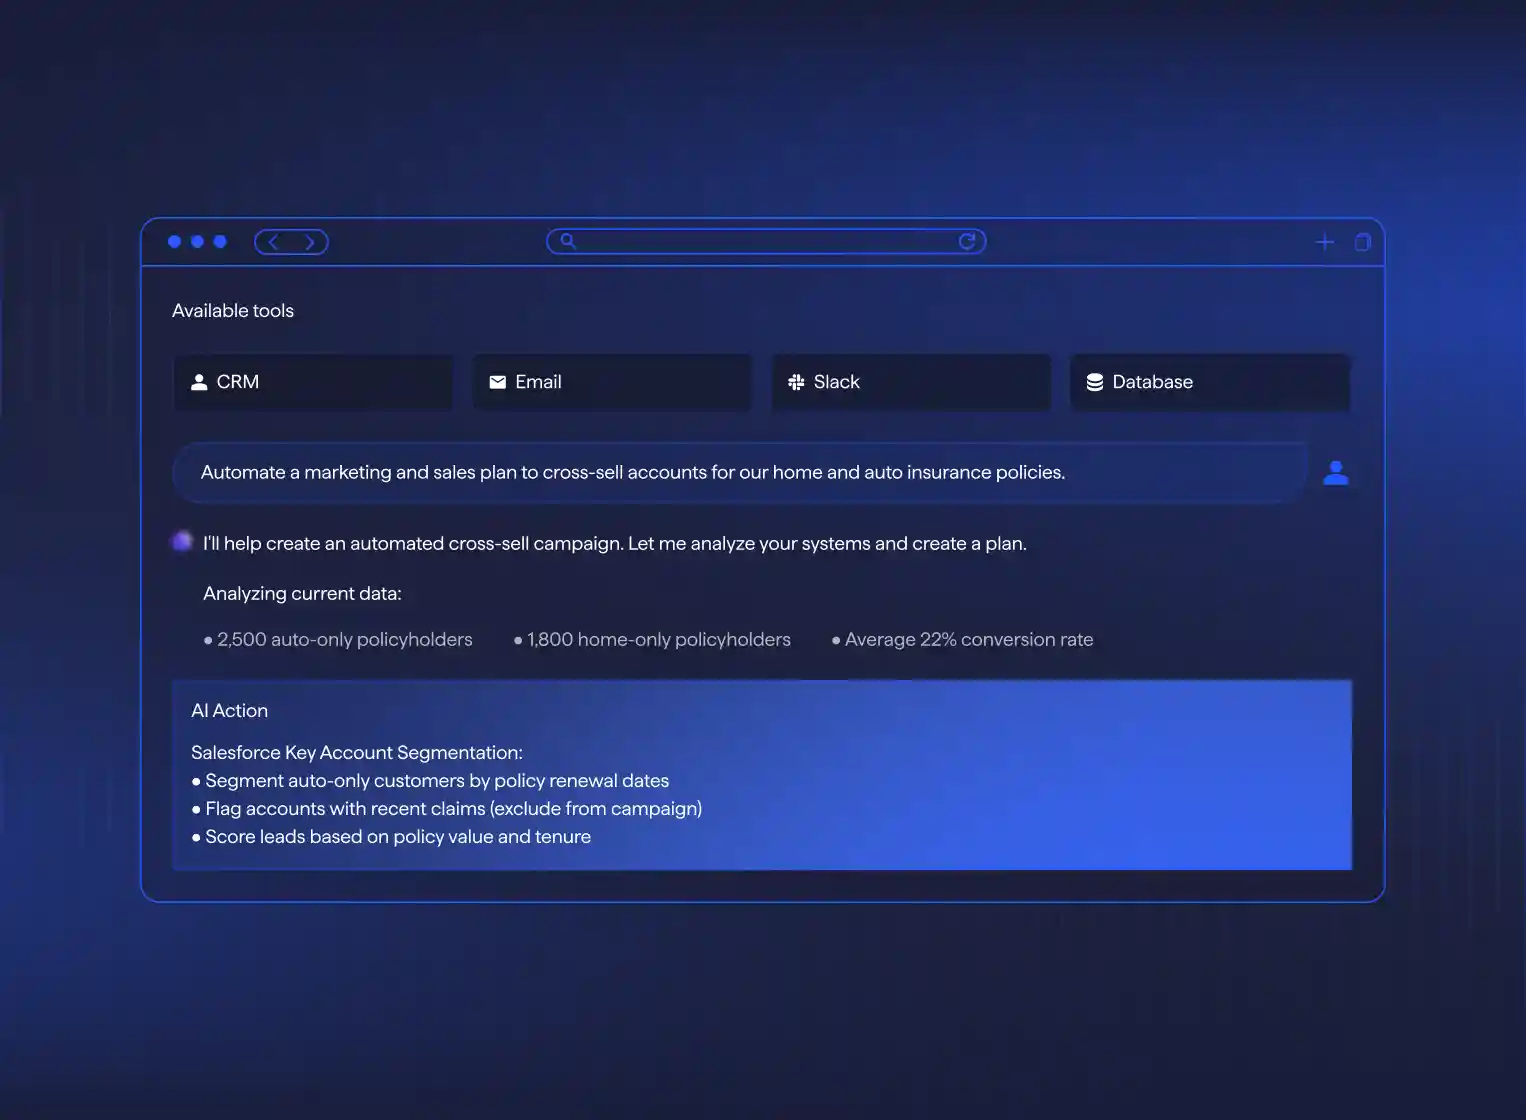The height and width of the screenshot is (1120, 1526).
Task: Reload the page with refresh icon
Action: pos(967,241)
